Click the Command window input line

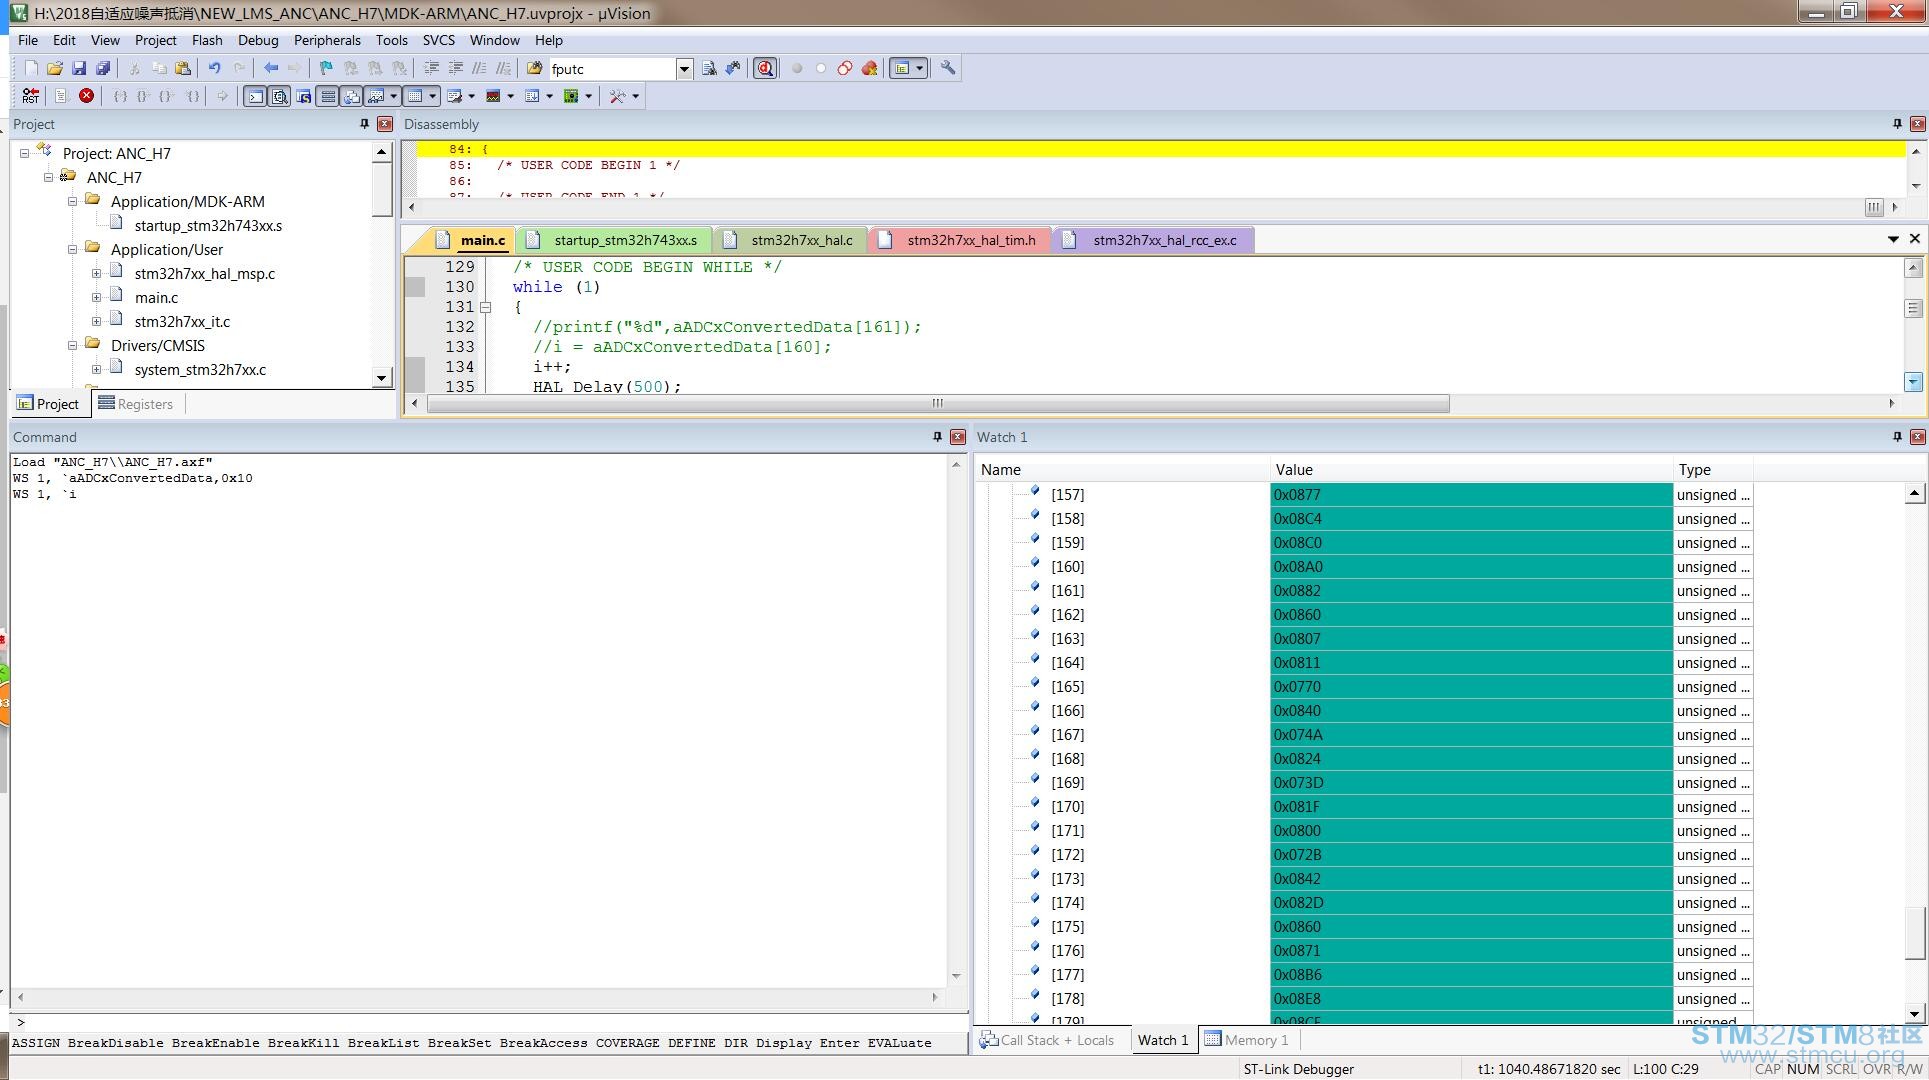487,1022
